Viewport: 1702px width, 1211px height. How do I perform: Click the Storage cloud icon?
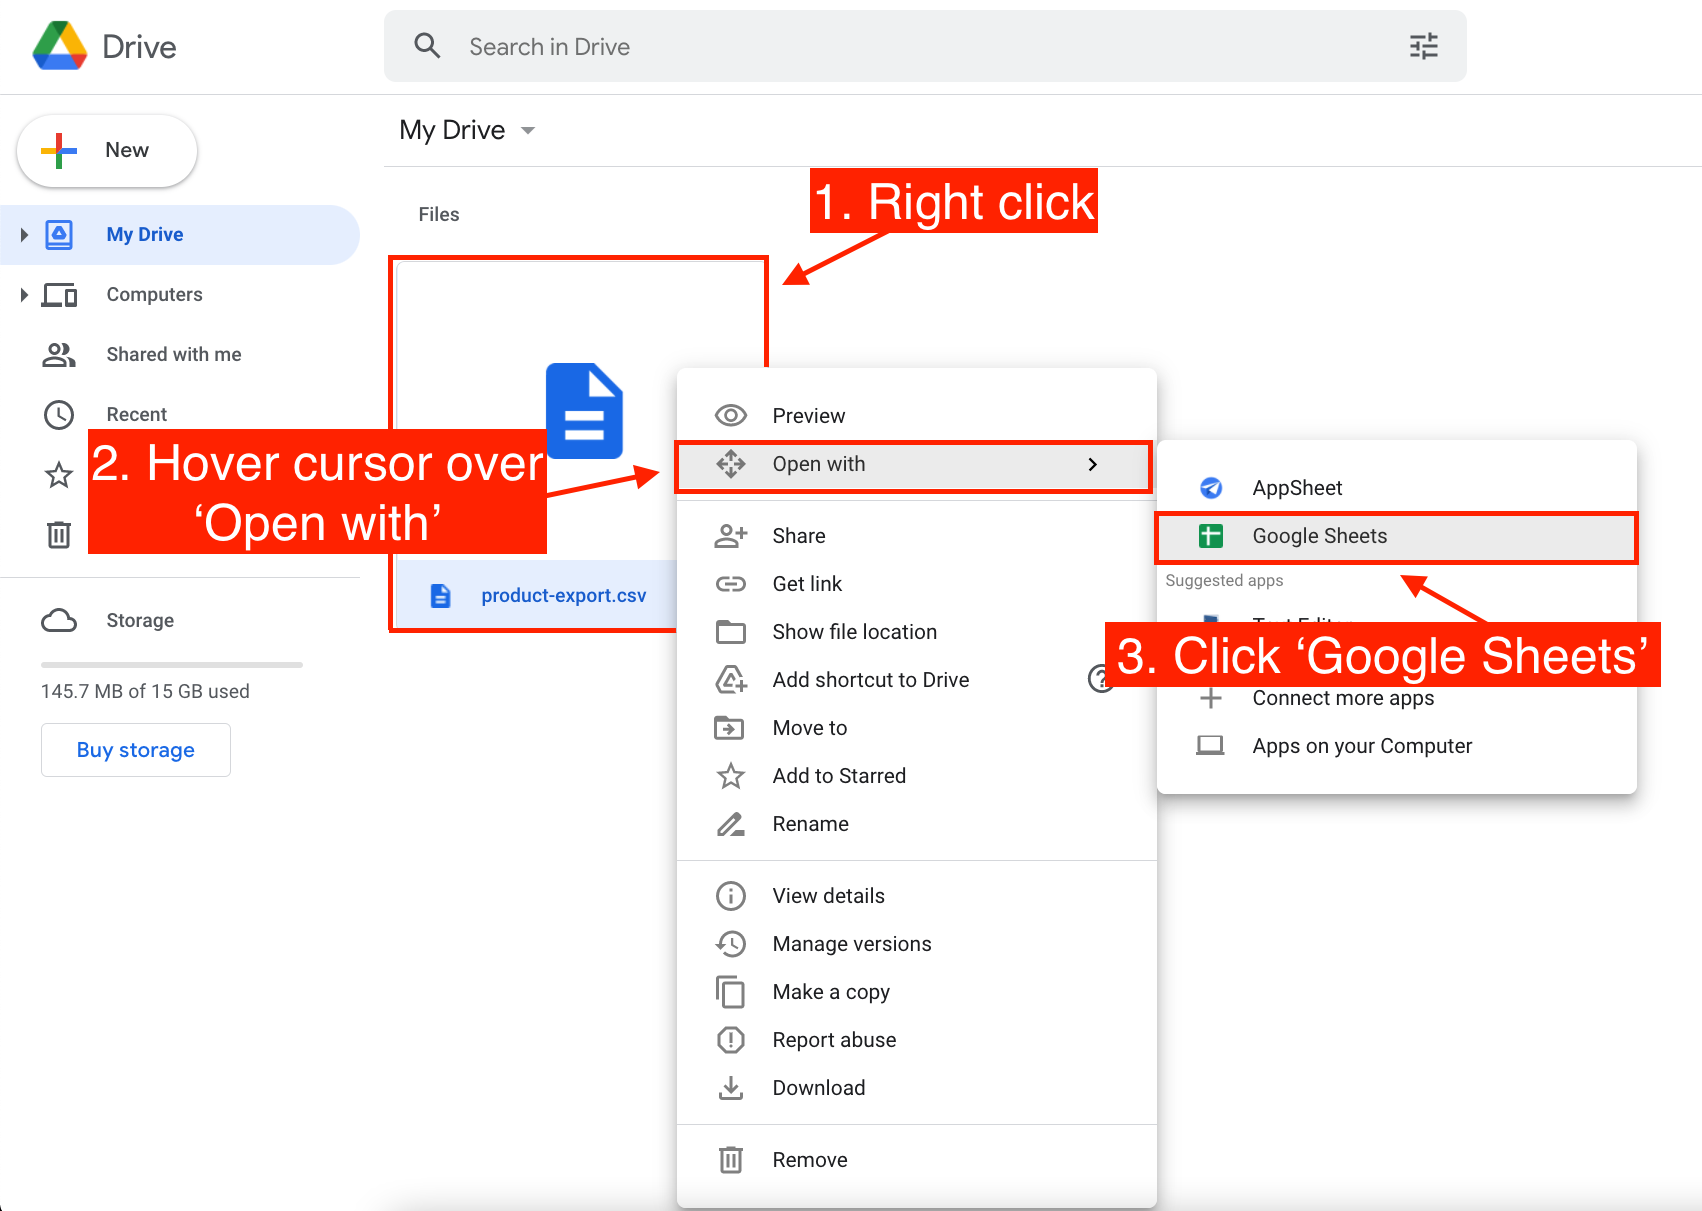click(x=59, y=621)
